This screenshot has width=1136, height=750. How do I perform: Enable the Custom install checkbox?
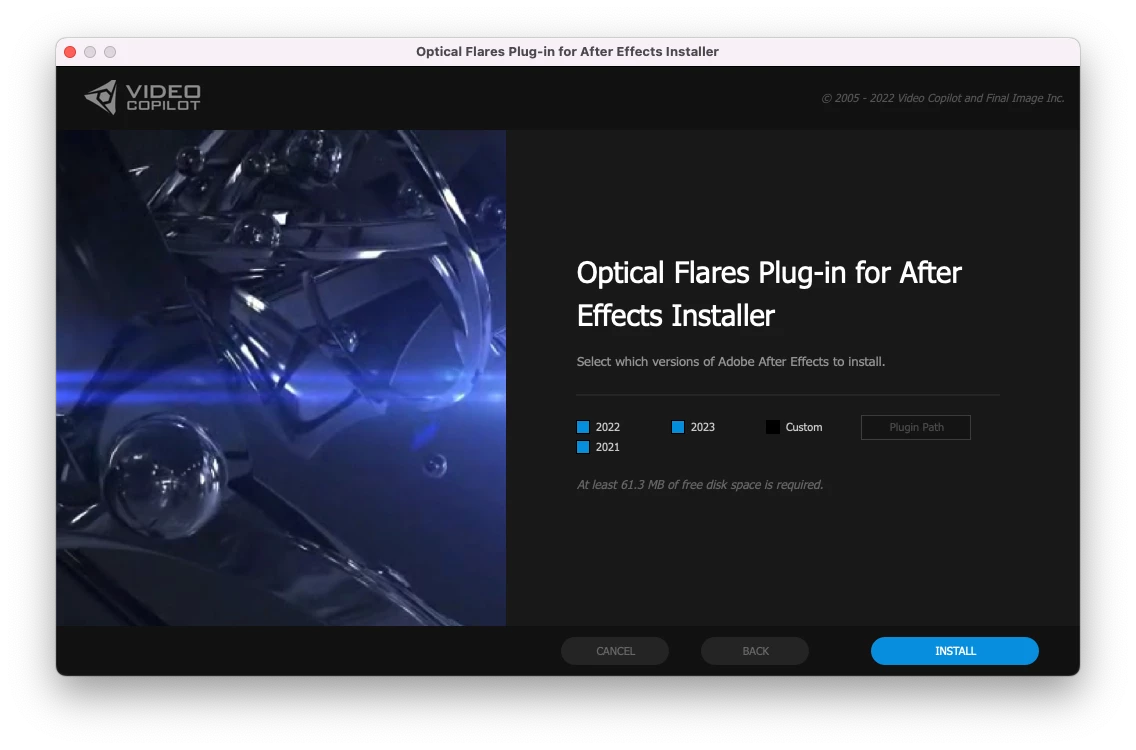772,427
